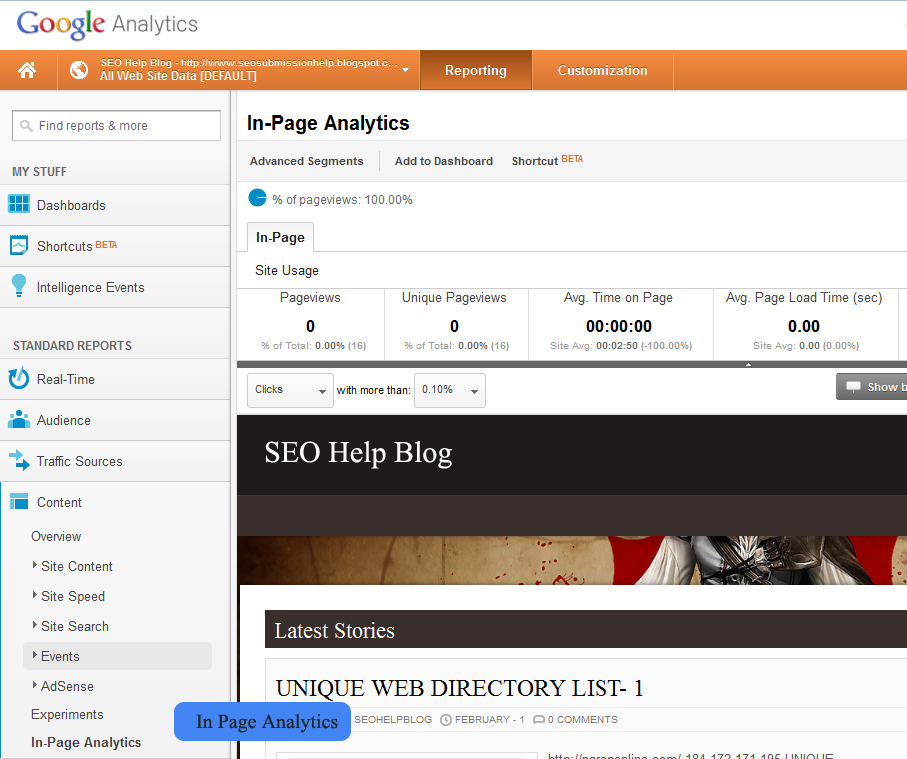Click the Site Usage sub-tab
The image size is (907, 759).
(287, 270)
